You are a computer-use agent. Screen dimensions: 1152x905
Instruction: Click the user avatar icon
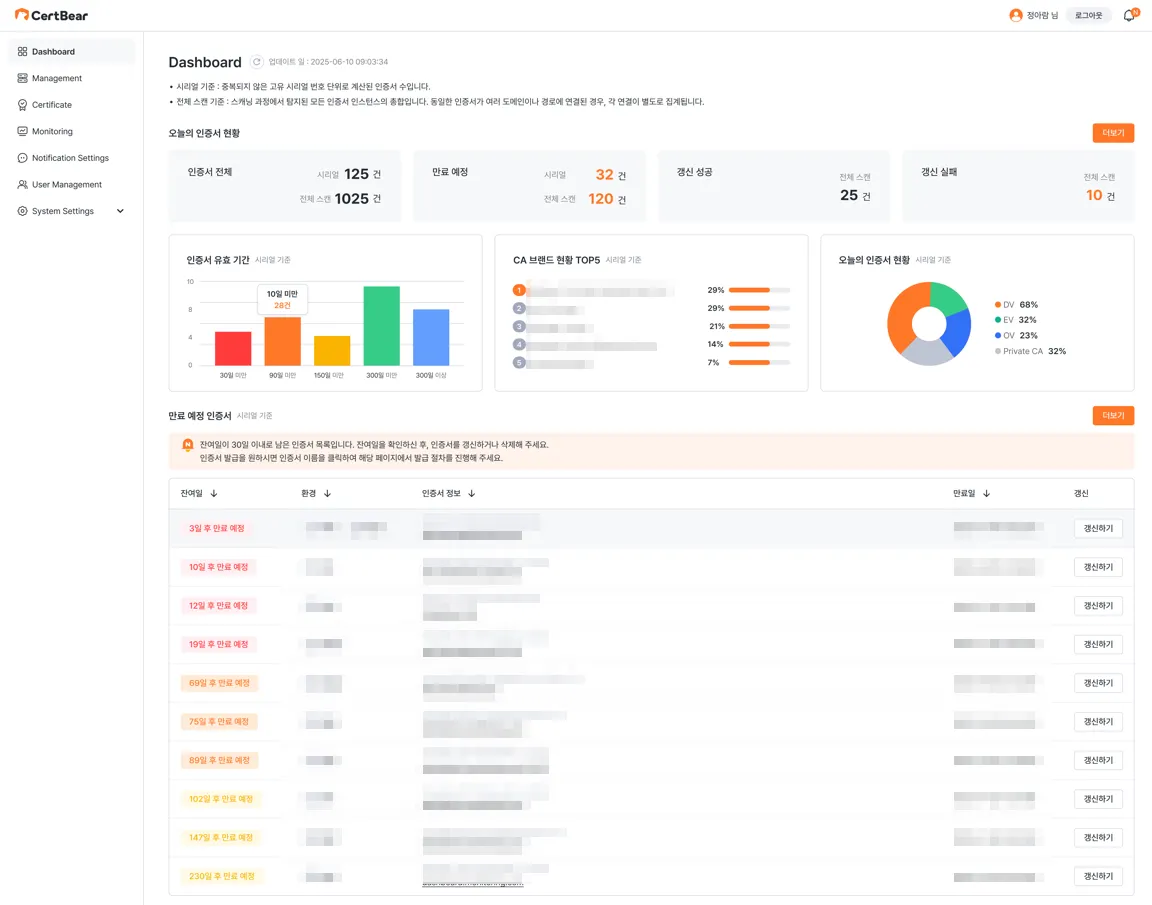point(1016,15)
